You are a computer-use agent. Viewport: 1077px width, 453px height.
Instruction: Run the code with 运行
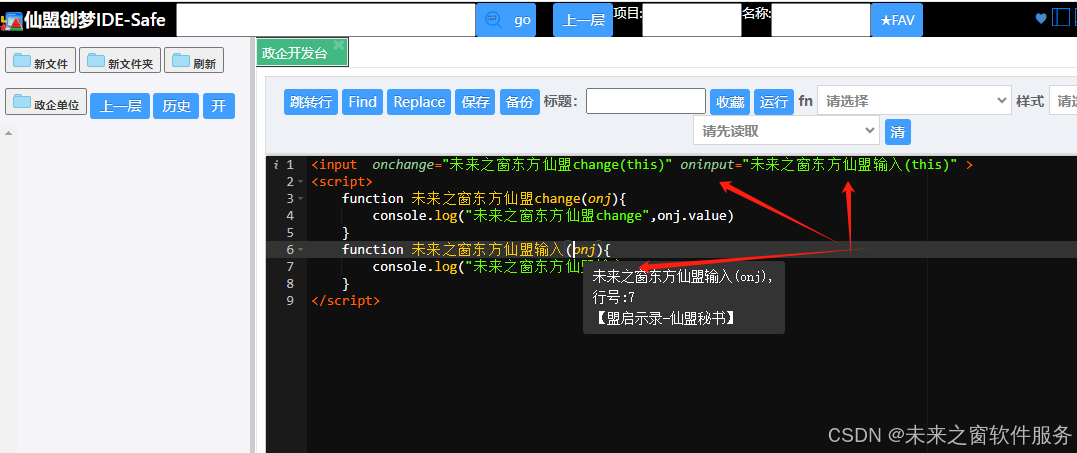(x=774, y=102)
